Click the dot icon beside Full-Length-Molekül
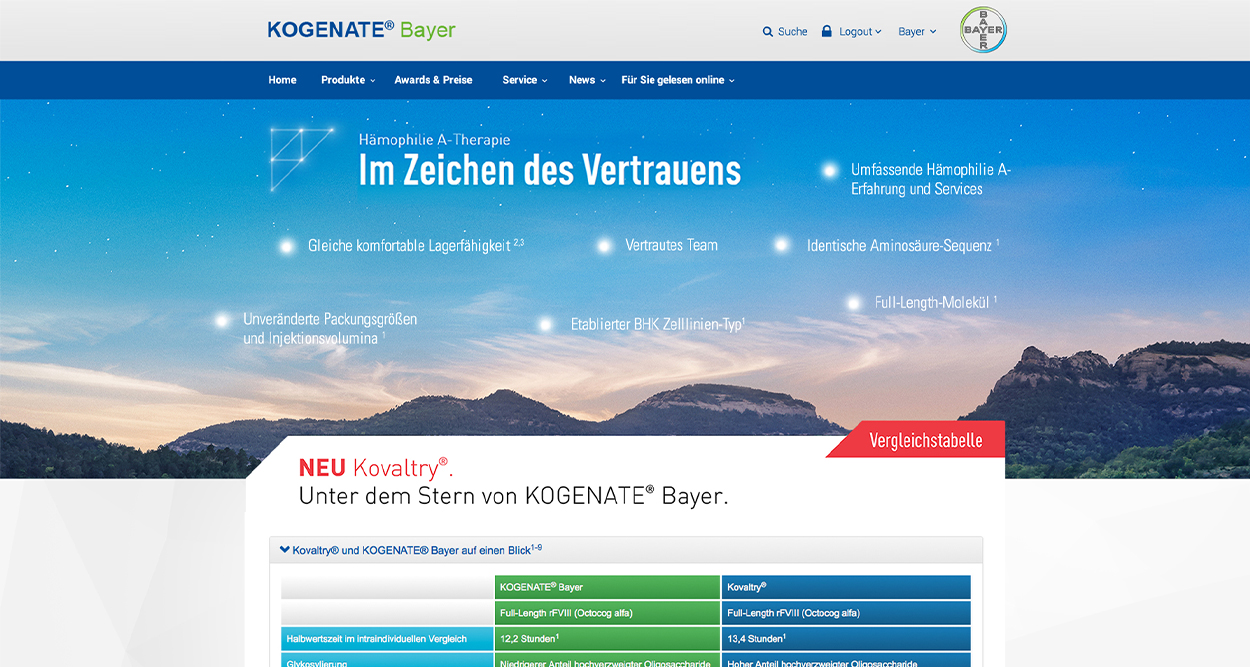The height and width of the screenshot is (667, 1250). click(x=853, y=301)
